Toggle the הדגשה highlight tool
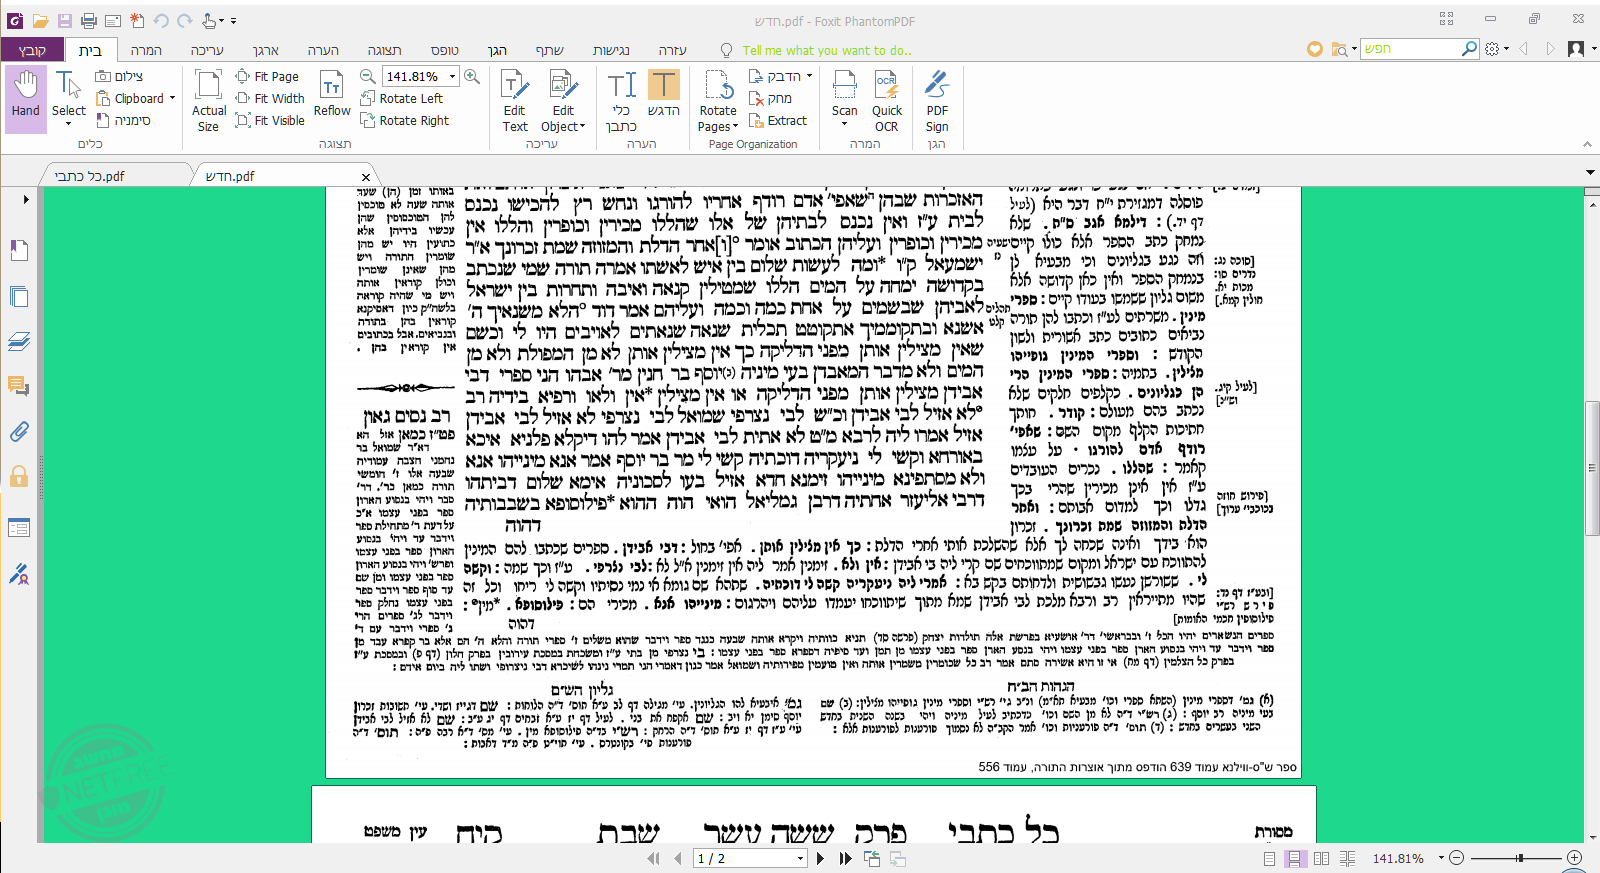This screenshot has height=873, width=1600. 664,94
